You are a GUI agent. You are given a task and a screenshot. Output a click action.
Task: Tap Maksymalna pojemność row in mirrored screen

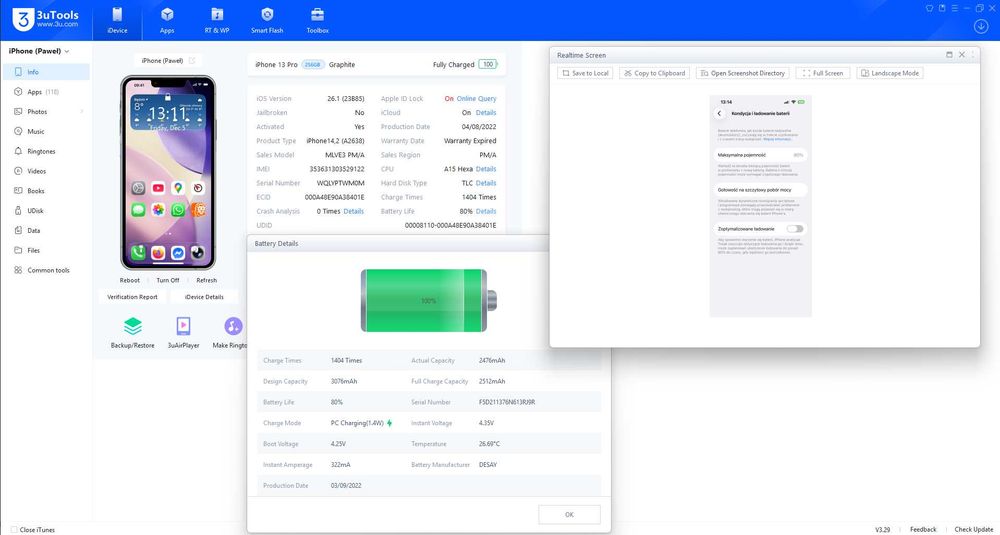point(760,155)
